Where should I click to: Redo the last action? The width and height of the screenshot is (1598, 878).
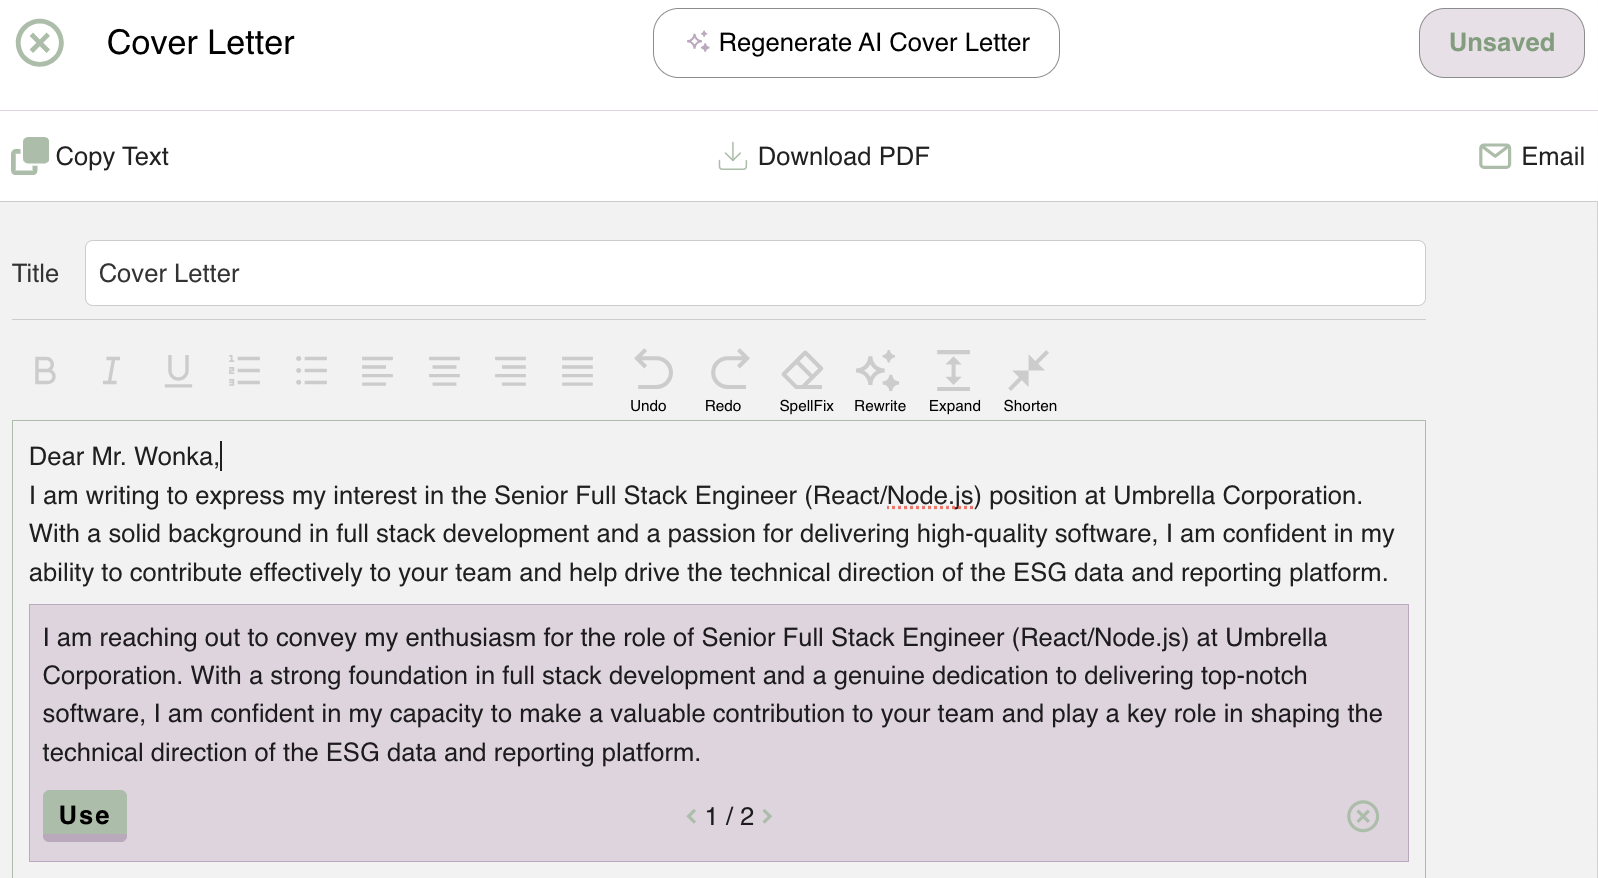click(x=727, y=380)
